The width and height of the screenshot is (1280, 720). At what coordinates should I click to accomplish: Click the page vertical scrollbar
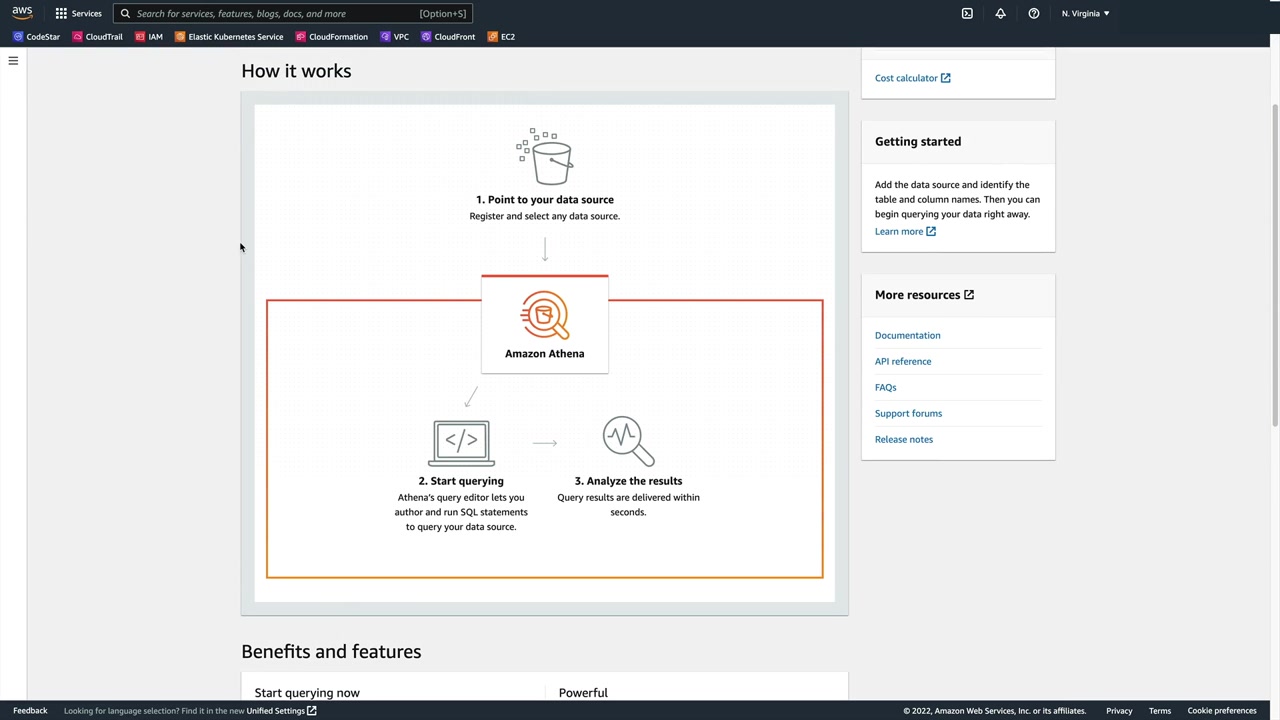(1275, 265)
